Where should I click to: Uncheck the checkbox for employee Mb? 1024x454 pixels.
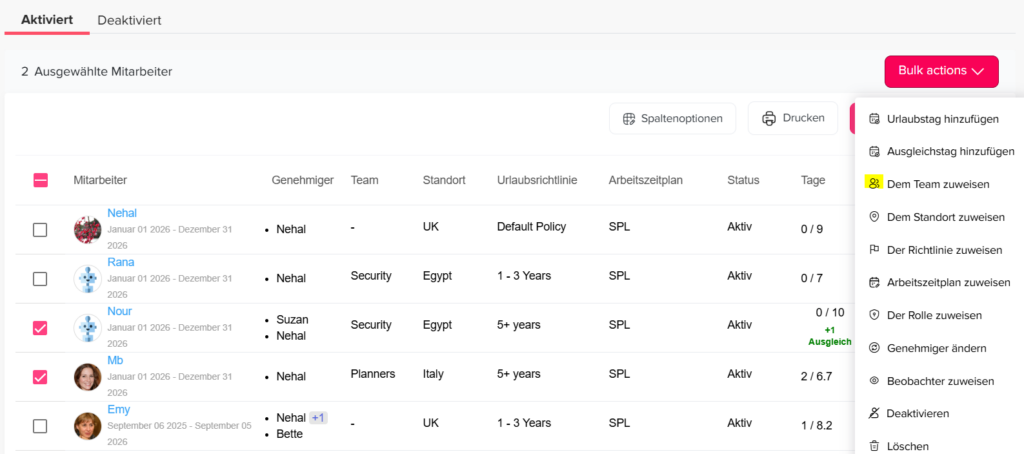[40, 377]
